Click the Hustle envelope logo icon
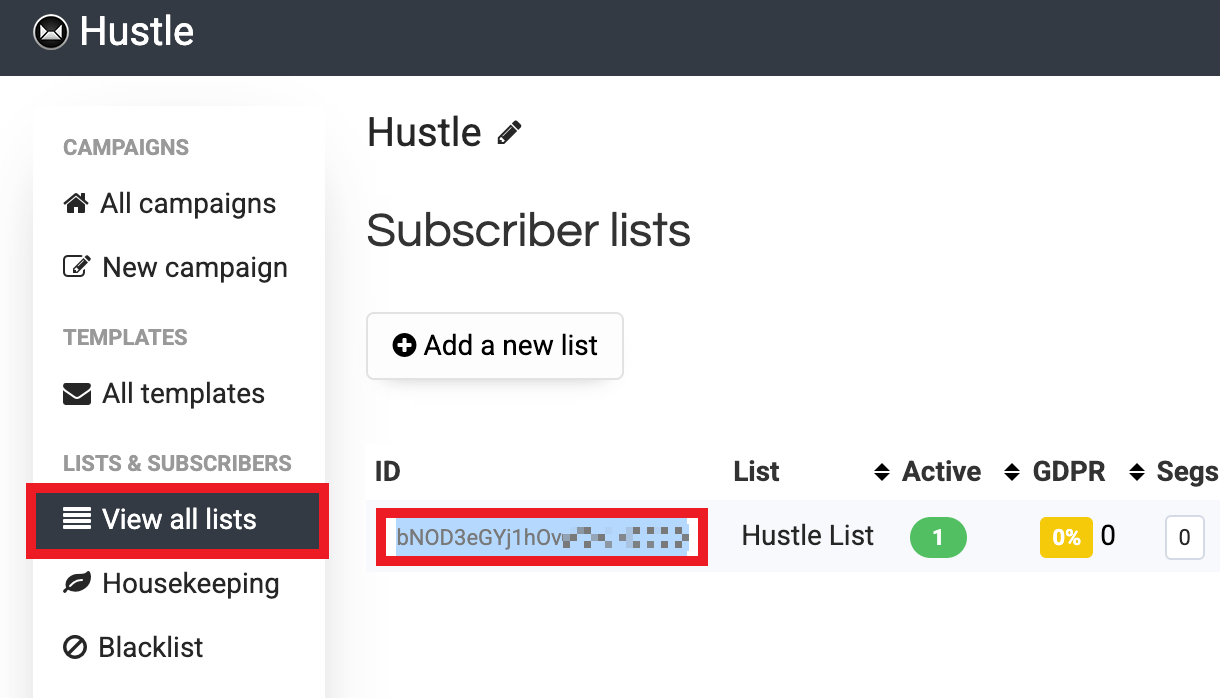Screen dimensions: 1220x698 [50, 33]
